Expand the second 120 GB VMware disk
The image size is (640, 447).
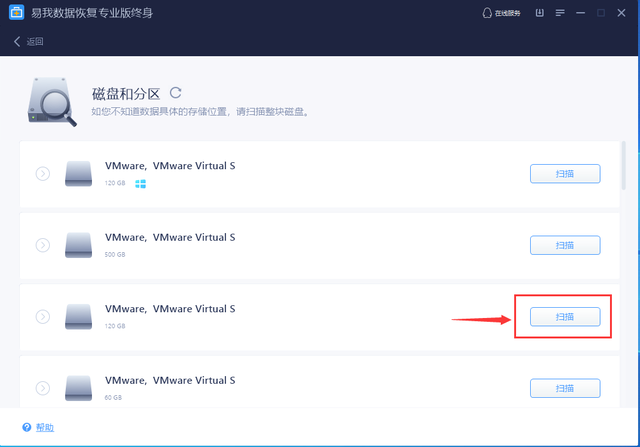pyautogui.click(x=43, y=316)
